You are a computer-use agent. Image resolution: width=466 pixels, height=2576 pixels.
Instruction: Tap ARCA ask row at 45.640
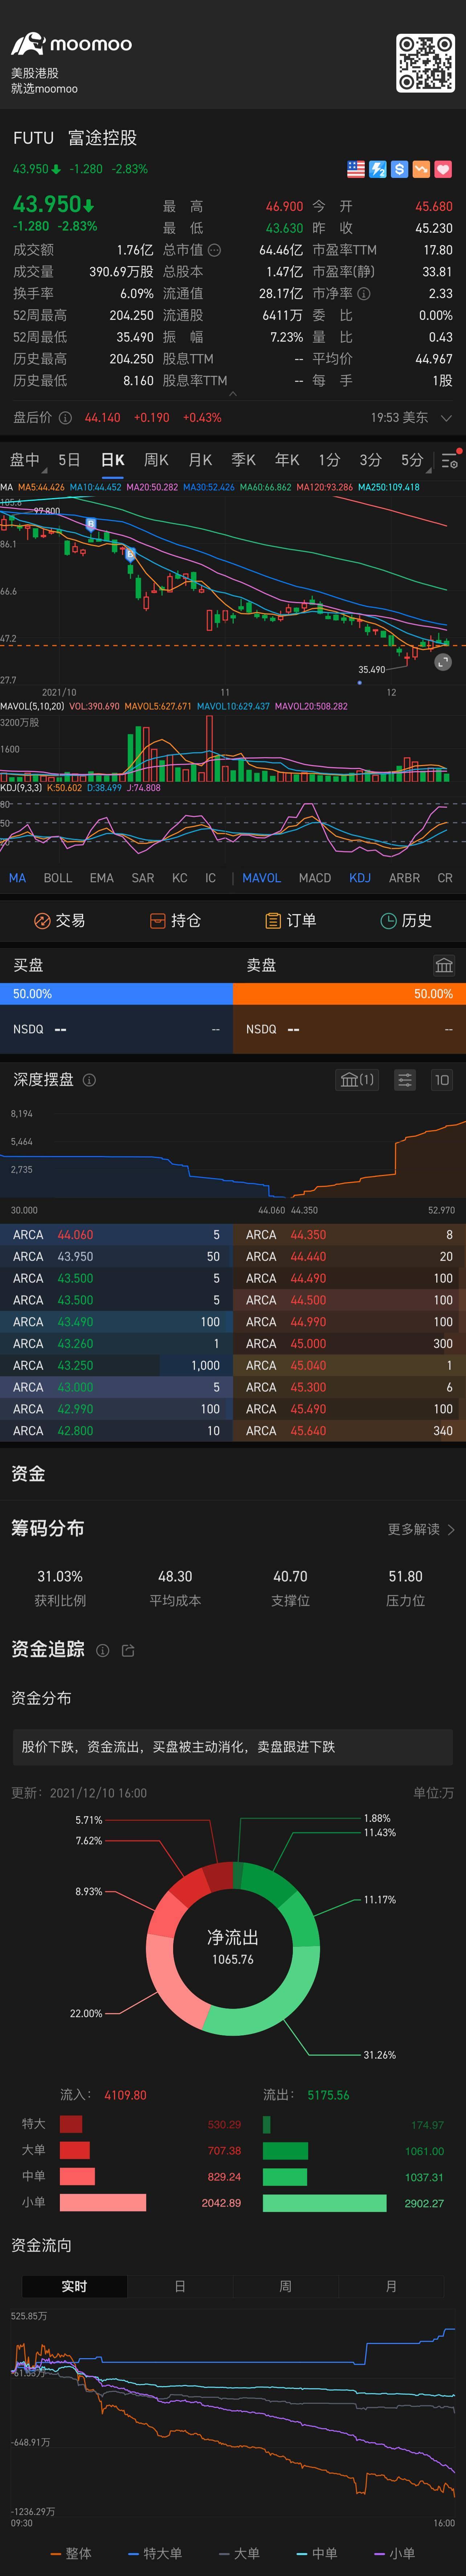(350, 1431)
